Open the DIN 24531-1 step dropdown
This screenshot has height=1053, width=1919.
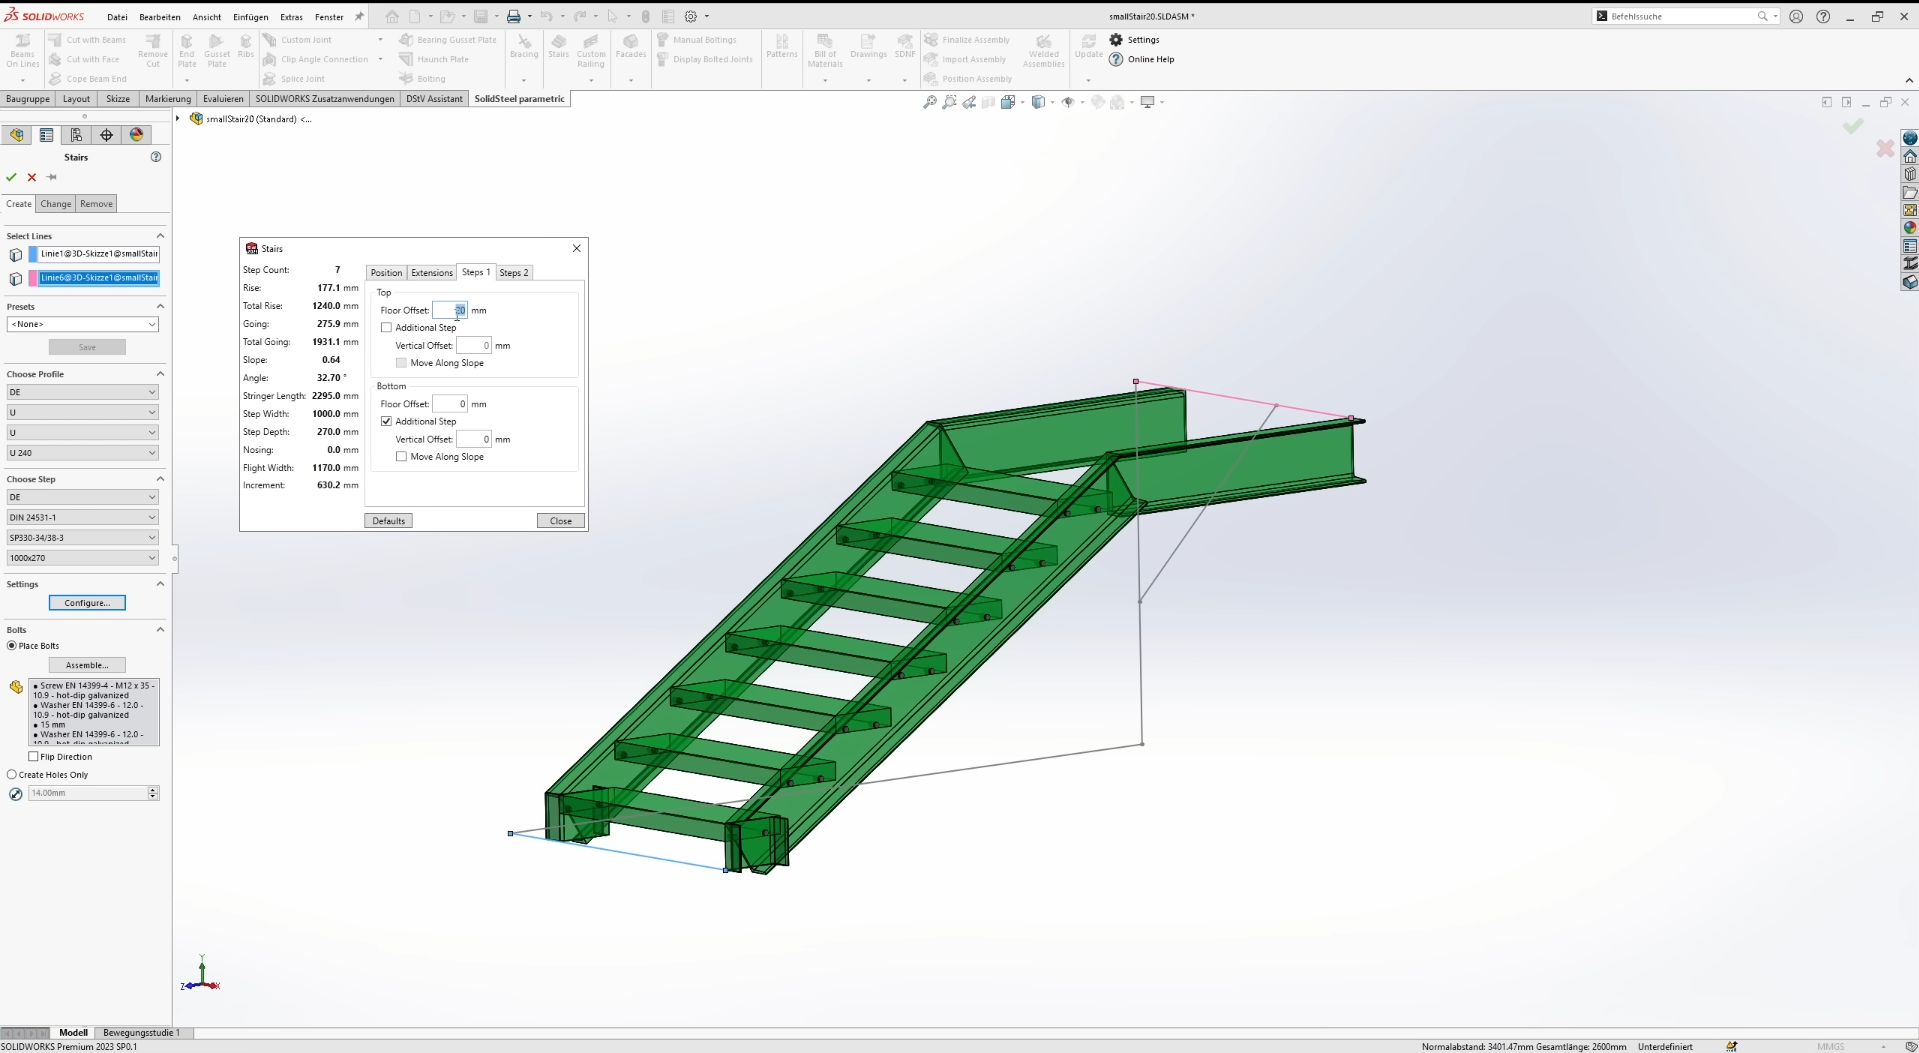(x=83, y=518)
